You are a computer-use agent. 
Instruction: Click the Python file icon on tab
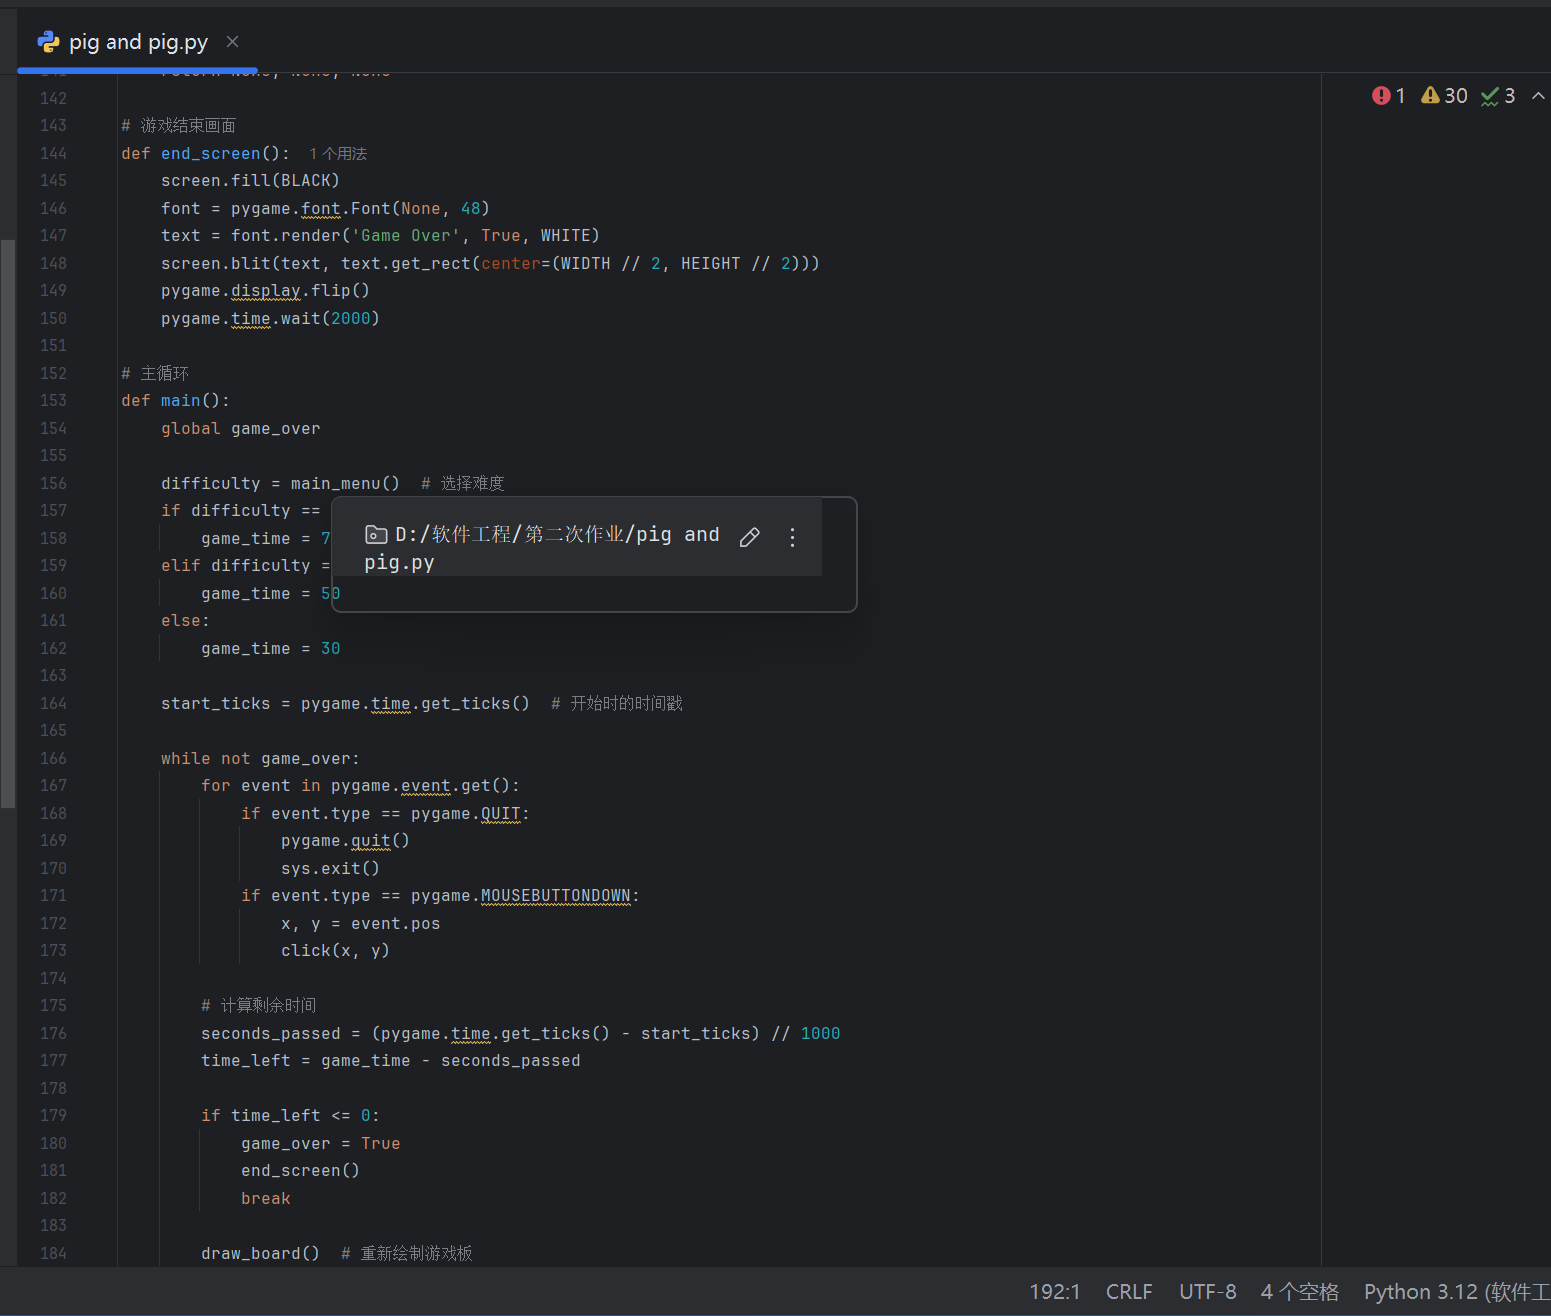[48, 42]
